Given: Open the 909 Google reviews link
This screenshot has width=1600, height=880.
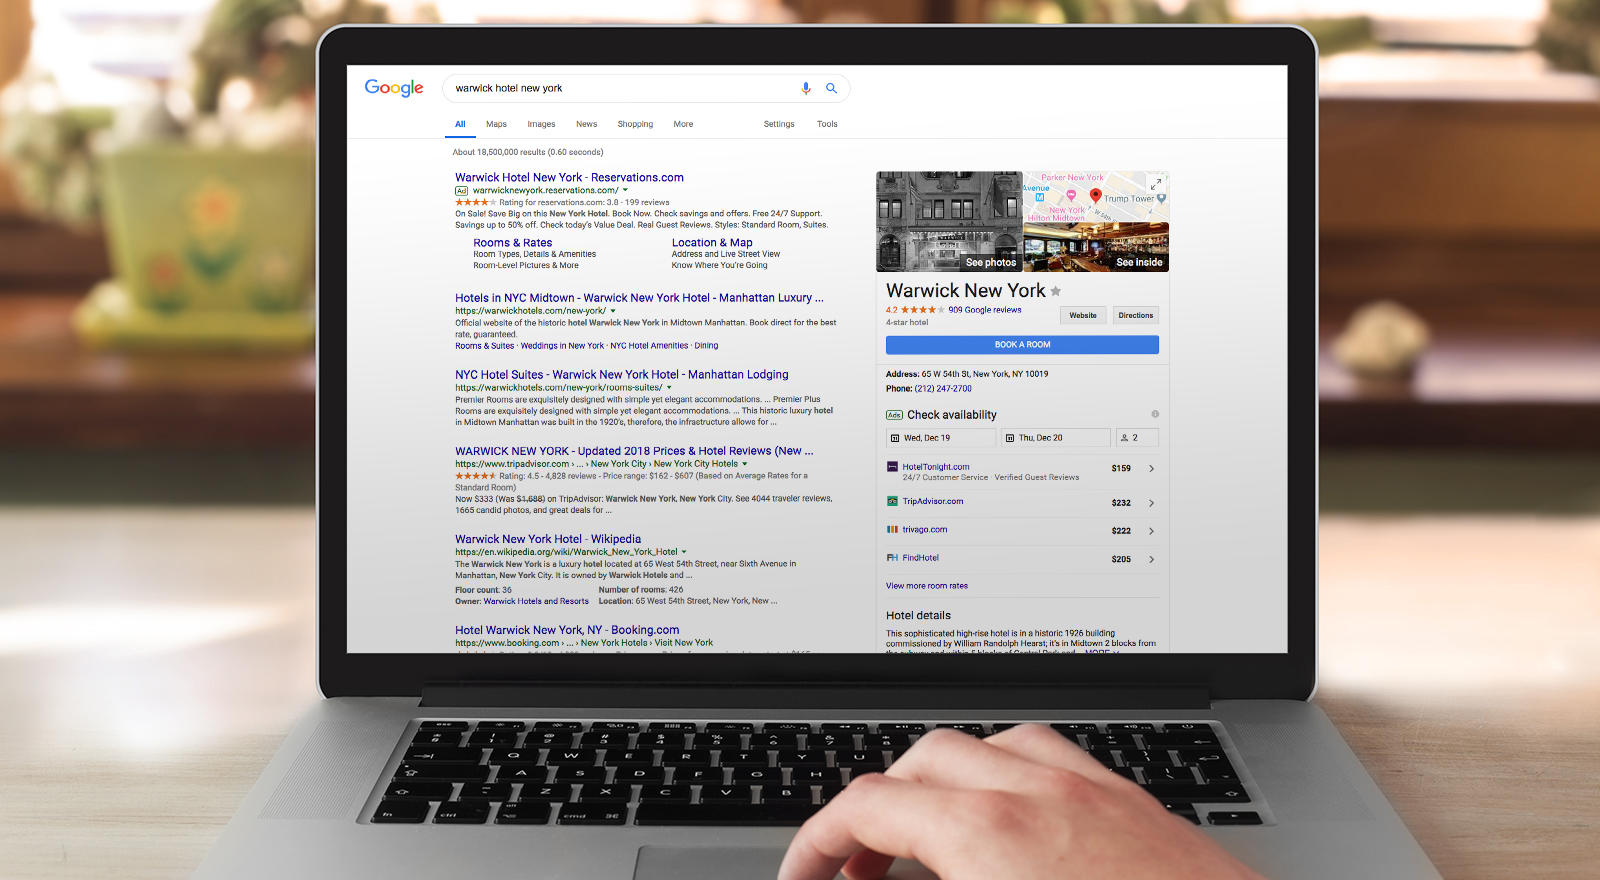Looking at the screenshot, I should point(985,310).
